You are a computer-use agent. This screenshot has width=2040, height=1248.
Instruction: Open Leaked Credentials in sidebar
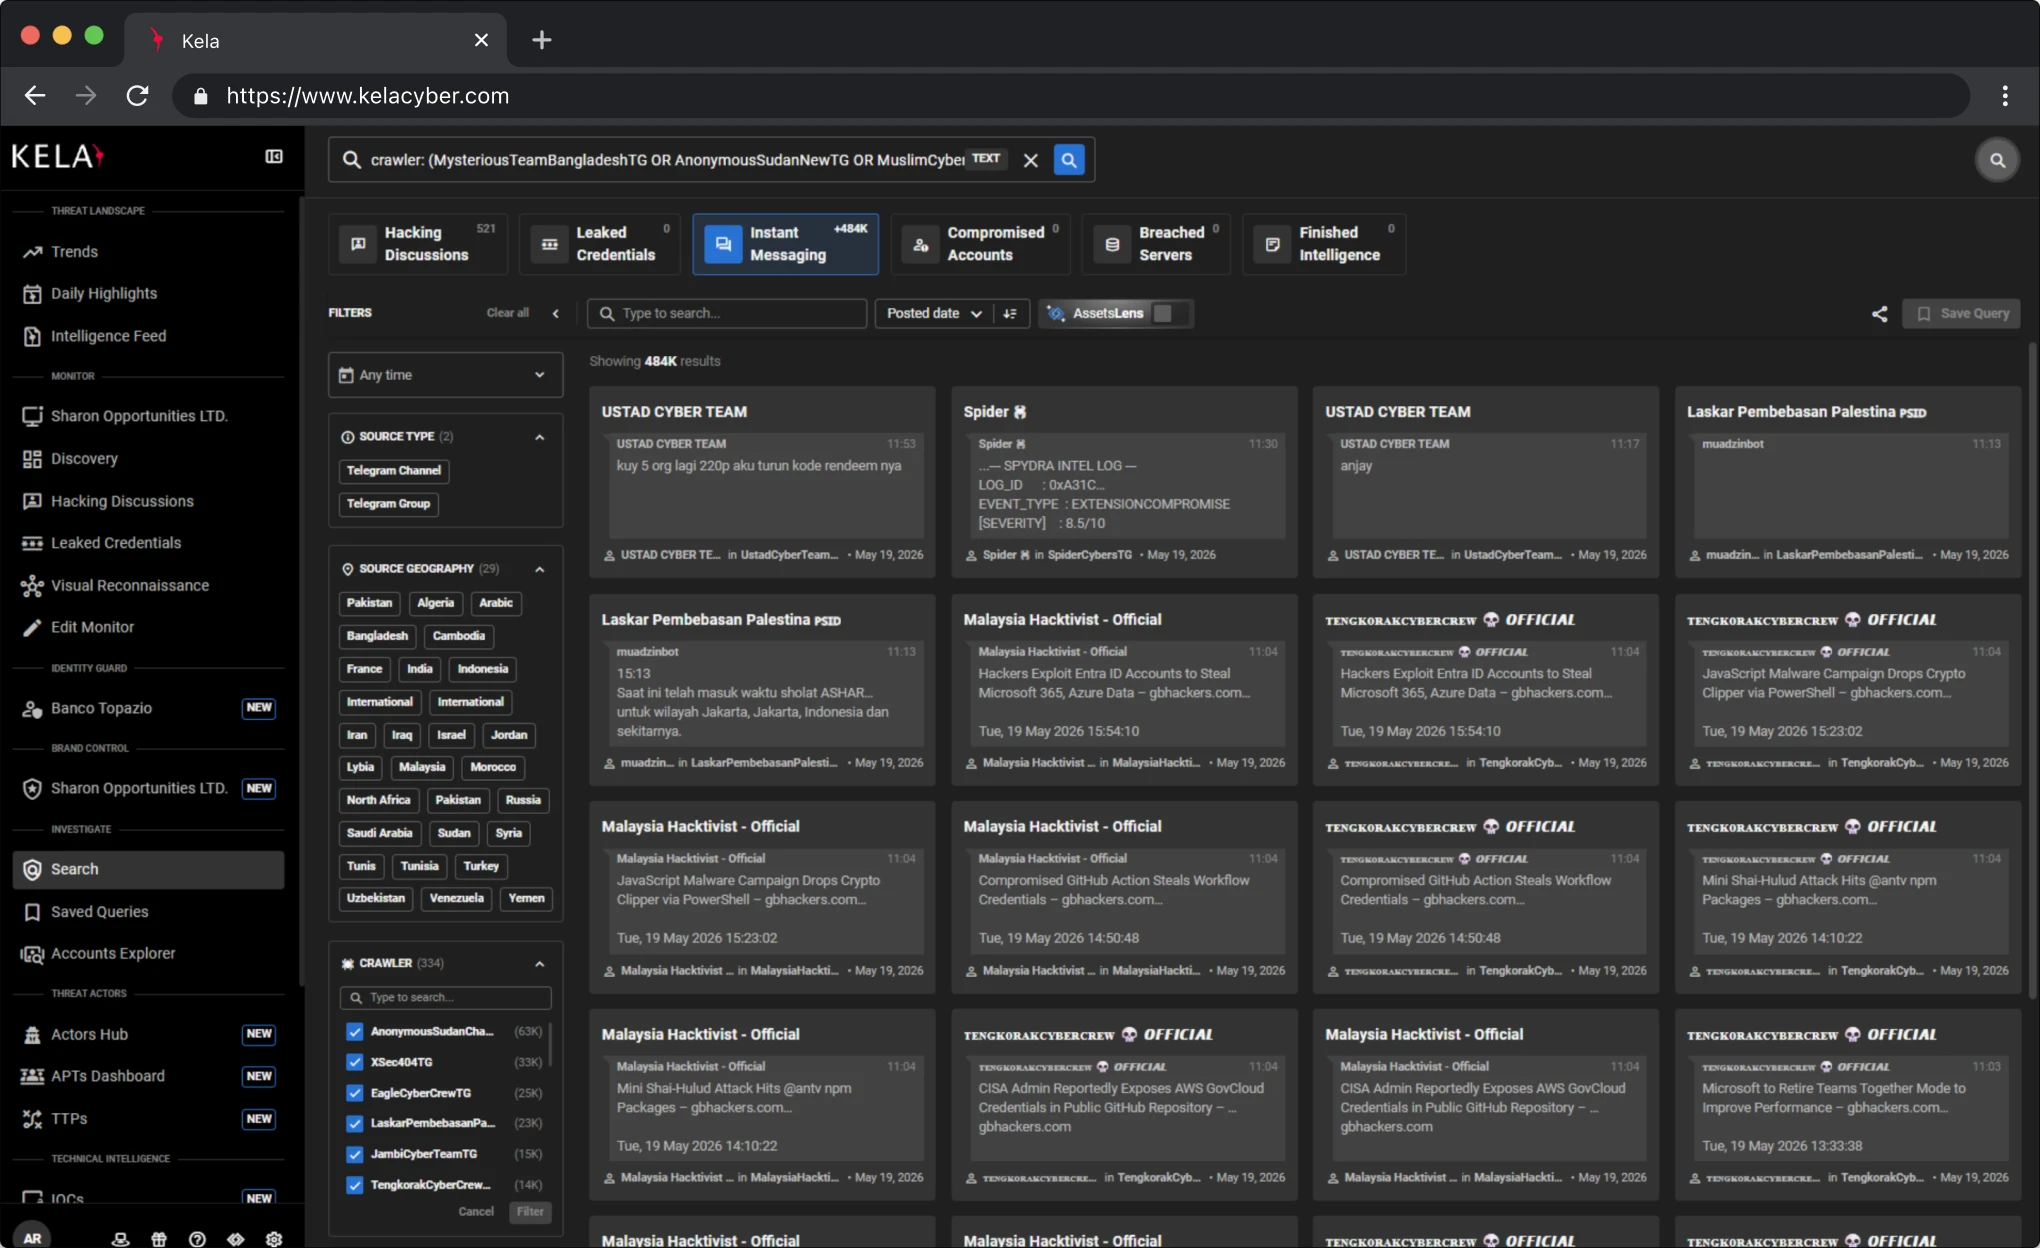[116, 544]
